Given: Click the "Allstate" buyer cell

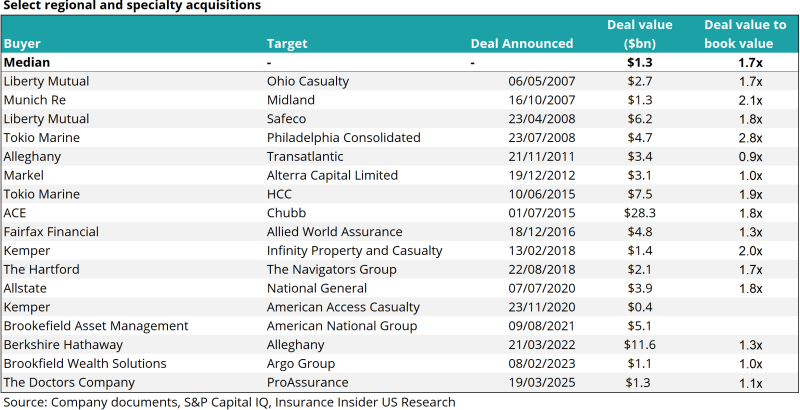Looking at the screenshot, I should pos(25,288).
